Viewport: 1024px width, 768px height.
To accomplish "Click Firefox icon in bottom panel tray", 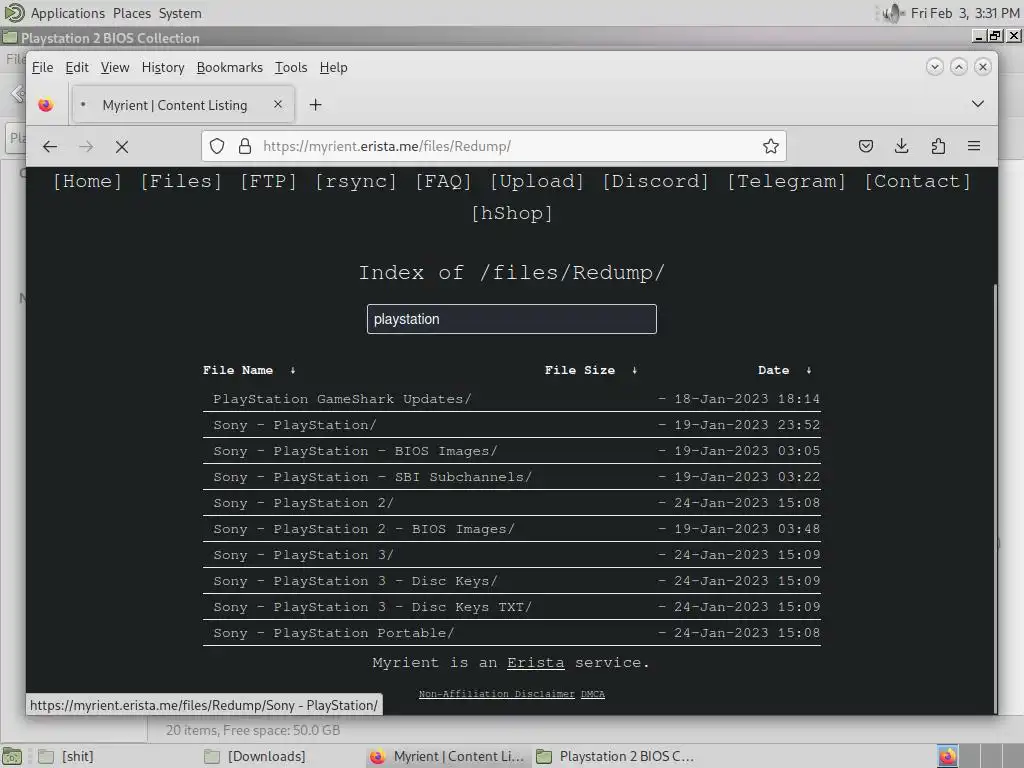I will pos(948,756).
